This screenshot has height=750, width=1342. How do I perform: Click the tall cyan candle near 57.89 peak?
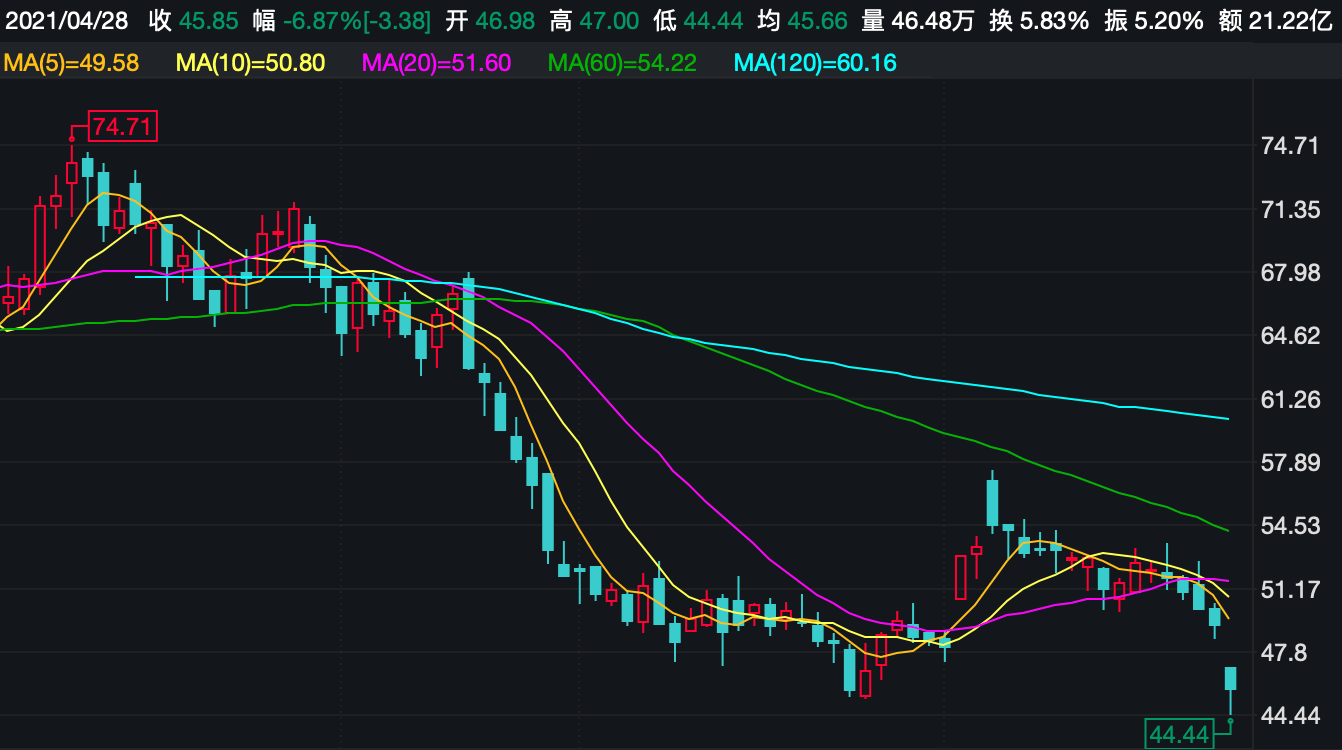coord(992,502)
